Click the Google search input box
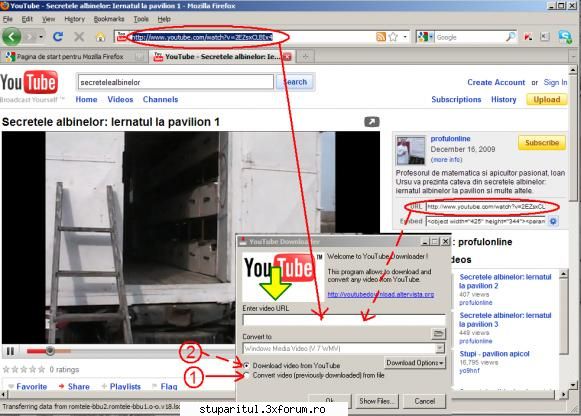581x416 pixels. click(x=470, y=37)
